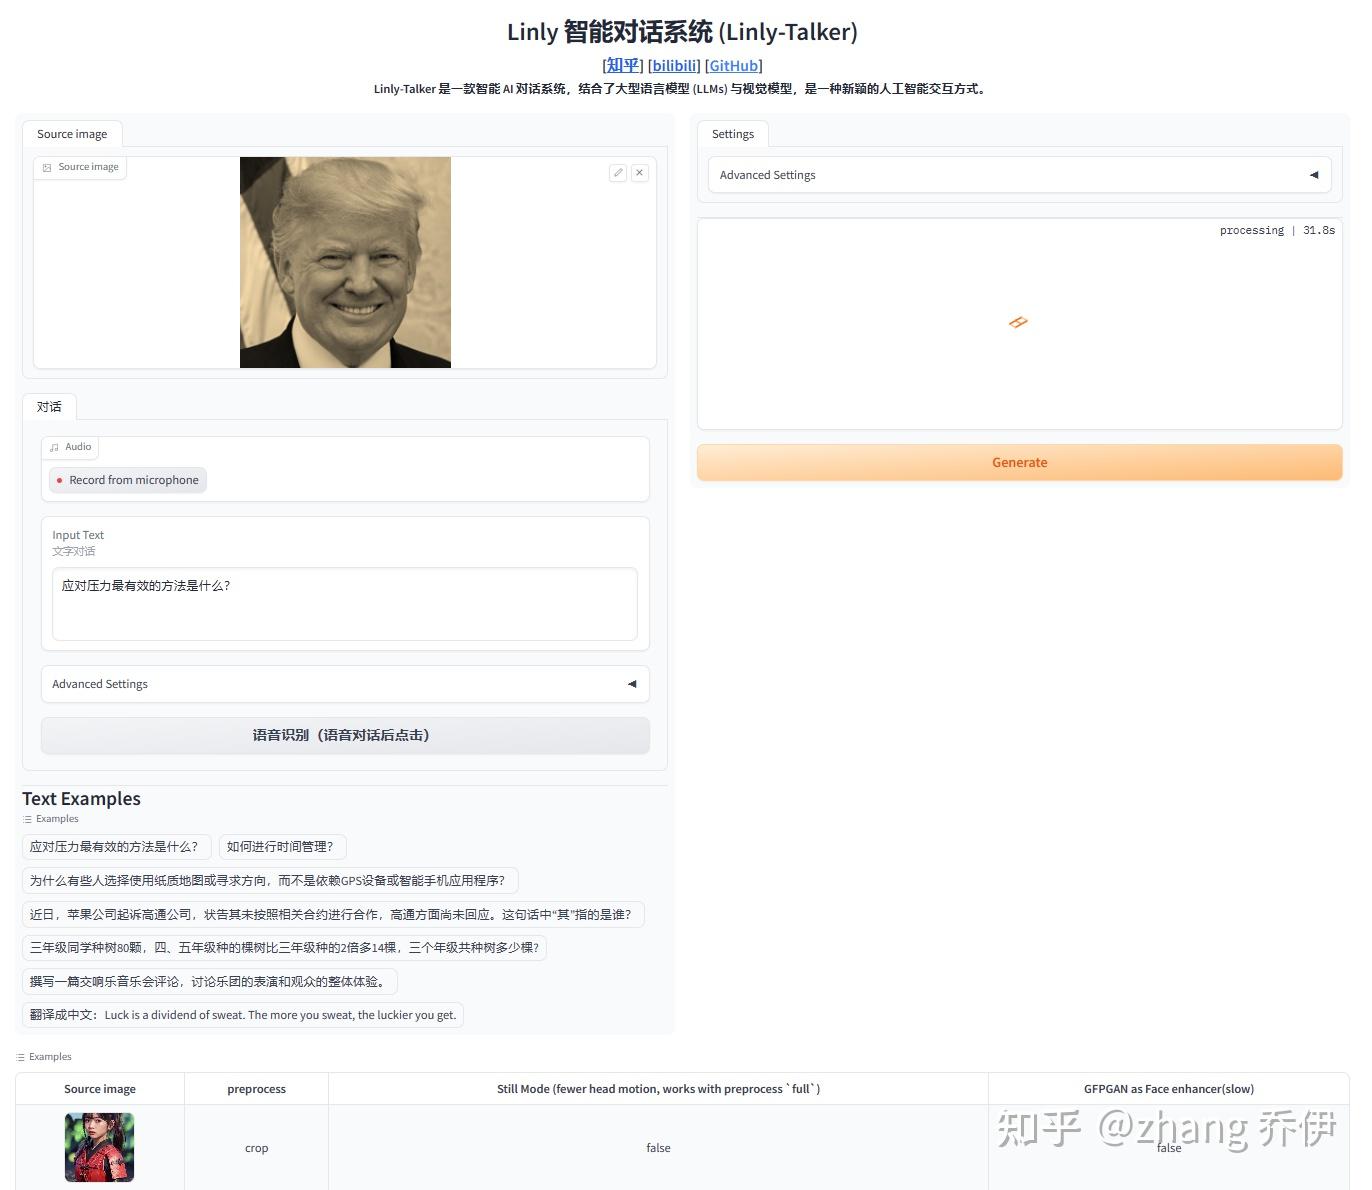Clear the source image using the X icon
Screen dimensions: 1372x1190
[639, 172]
